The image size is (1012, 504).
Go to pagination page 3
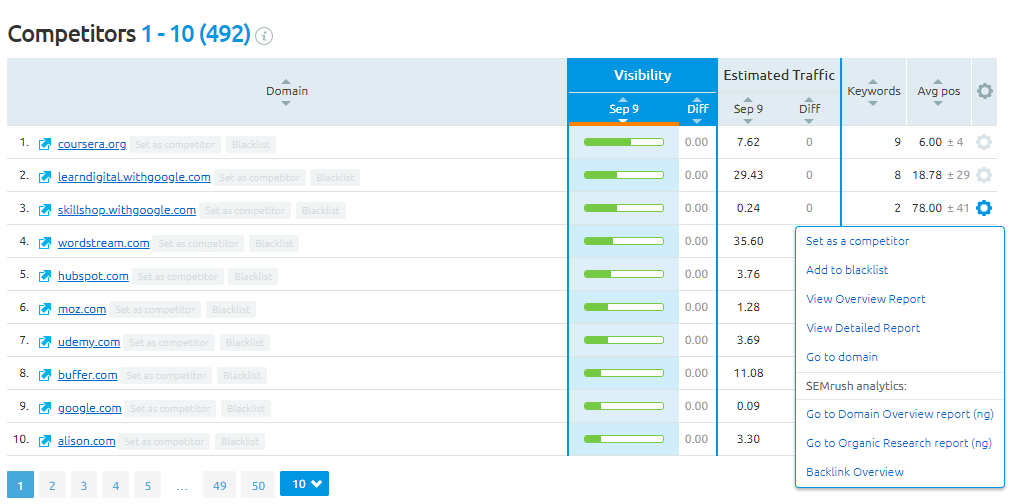[x=84, y=485]
